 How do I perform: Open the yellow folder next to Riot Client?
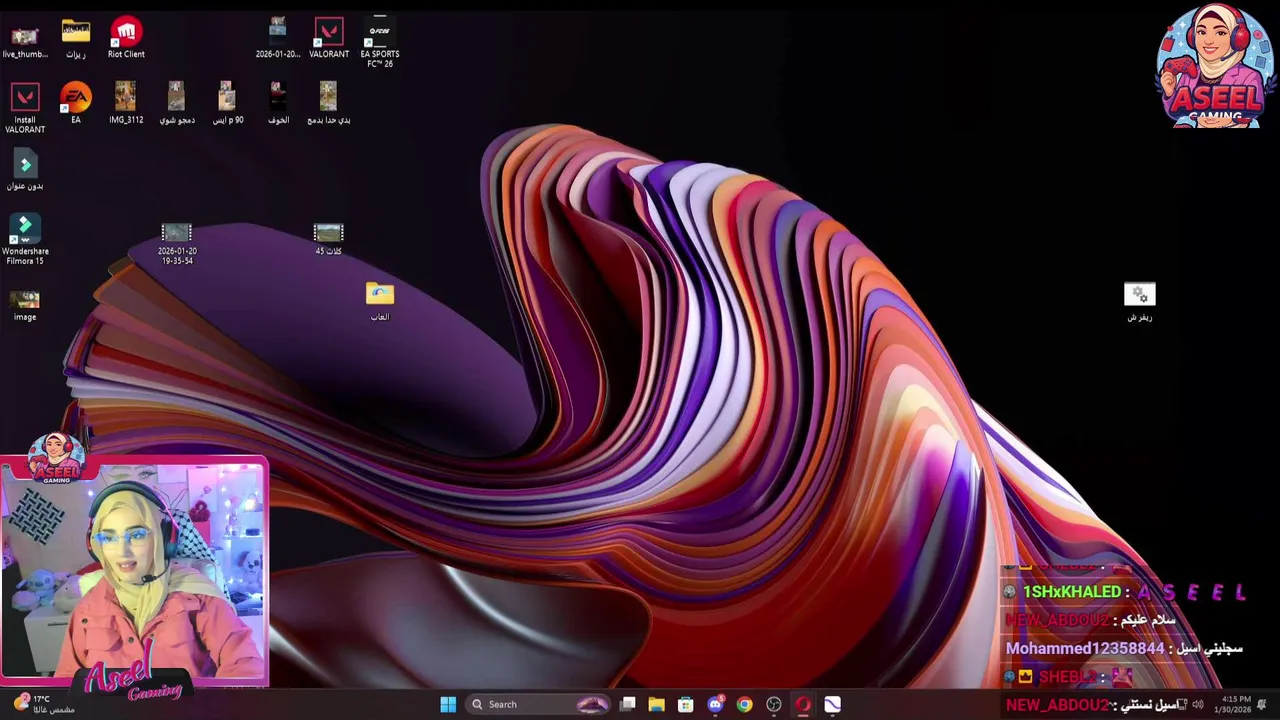pos(75,38)
